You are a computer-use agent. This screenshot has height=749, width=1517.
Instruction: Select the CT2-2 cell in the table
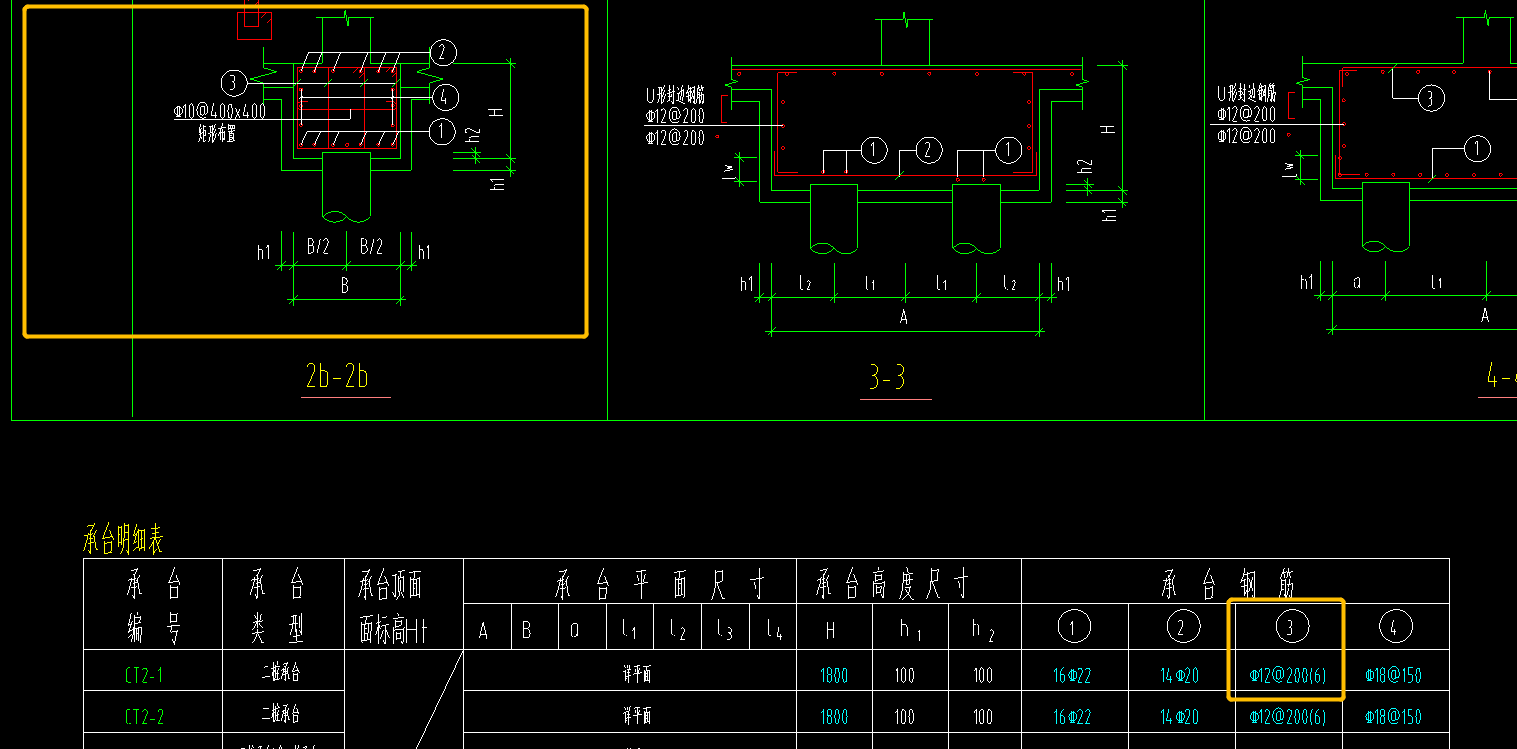click(x=144, y=717)
